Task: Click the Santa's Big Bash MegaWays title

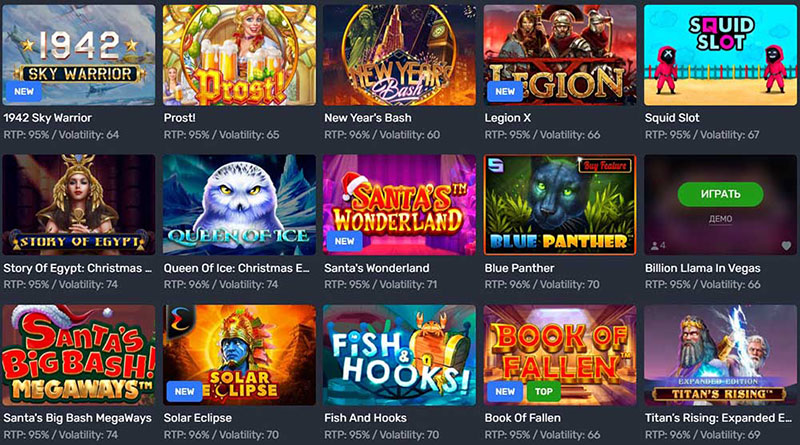Action: pos(78,418)
